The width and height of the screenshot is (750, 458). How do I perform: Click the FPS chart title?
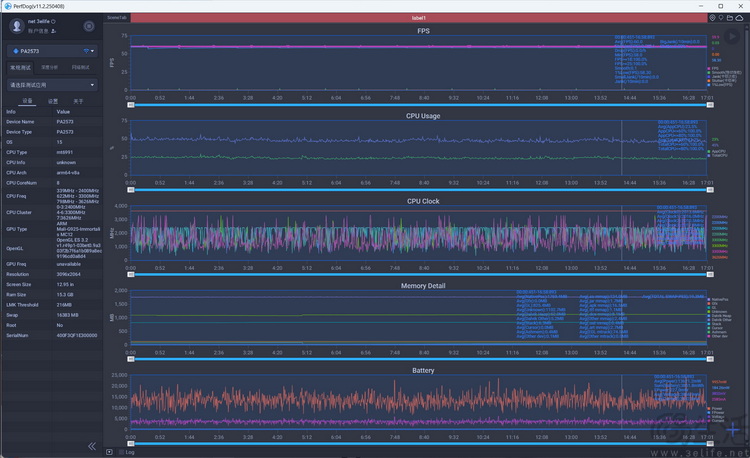(x=423, y=31)
